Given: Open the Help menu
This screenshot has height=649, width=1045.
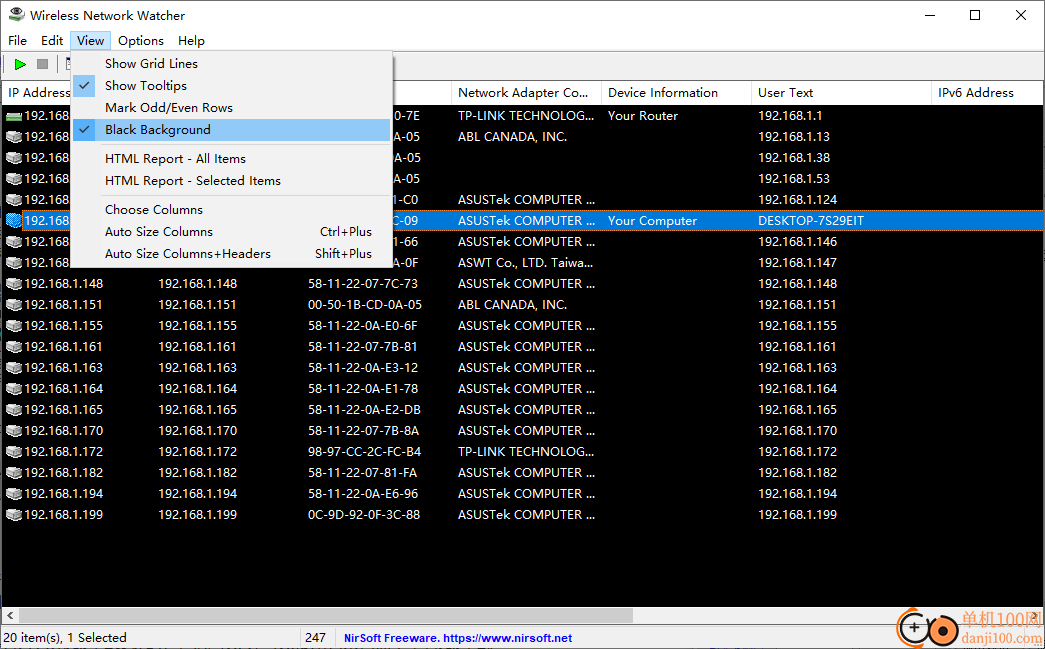Looking at the screenshot, I should (191, 41).
